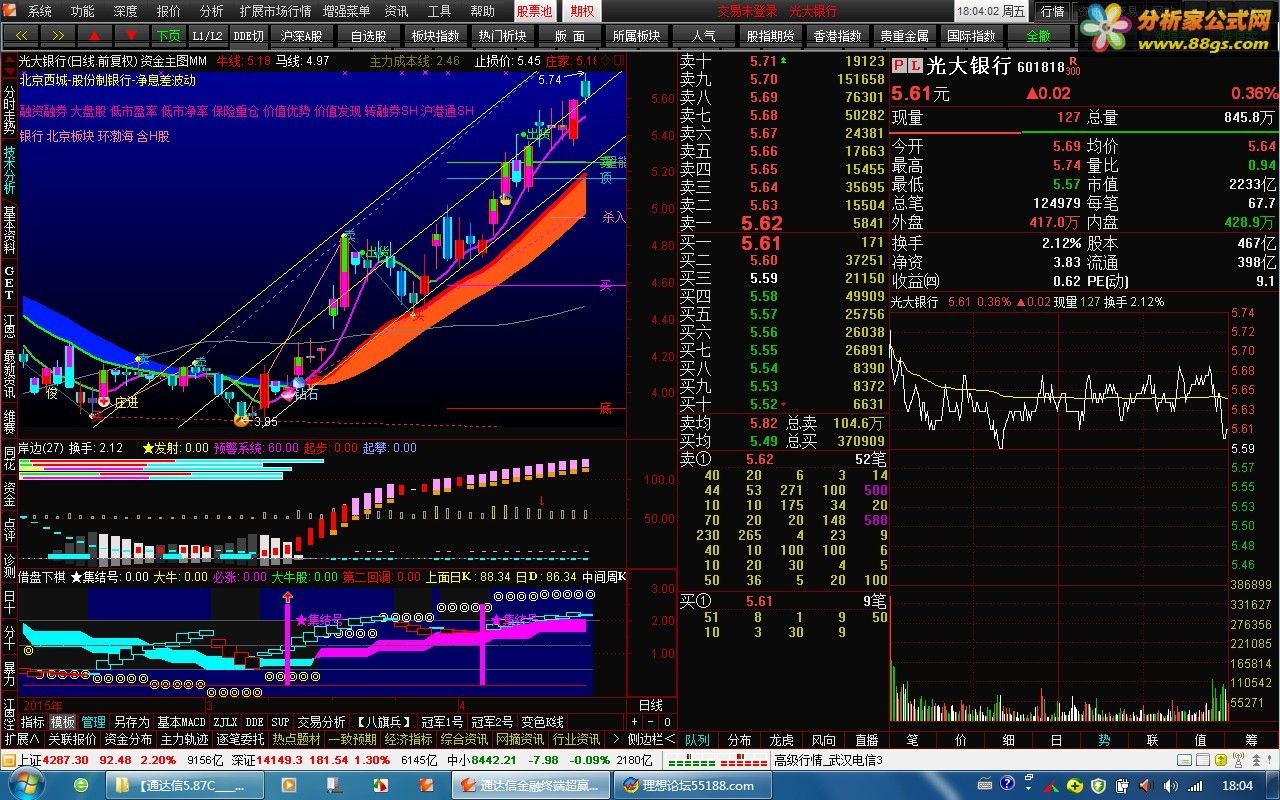This screenshot has height=800, width=1280.
Task: Click the 热门析块 button
Action: coord(502,35)
